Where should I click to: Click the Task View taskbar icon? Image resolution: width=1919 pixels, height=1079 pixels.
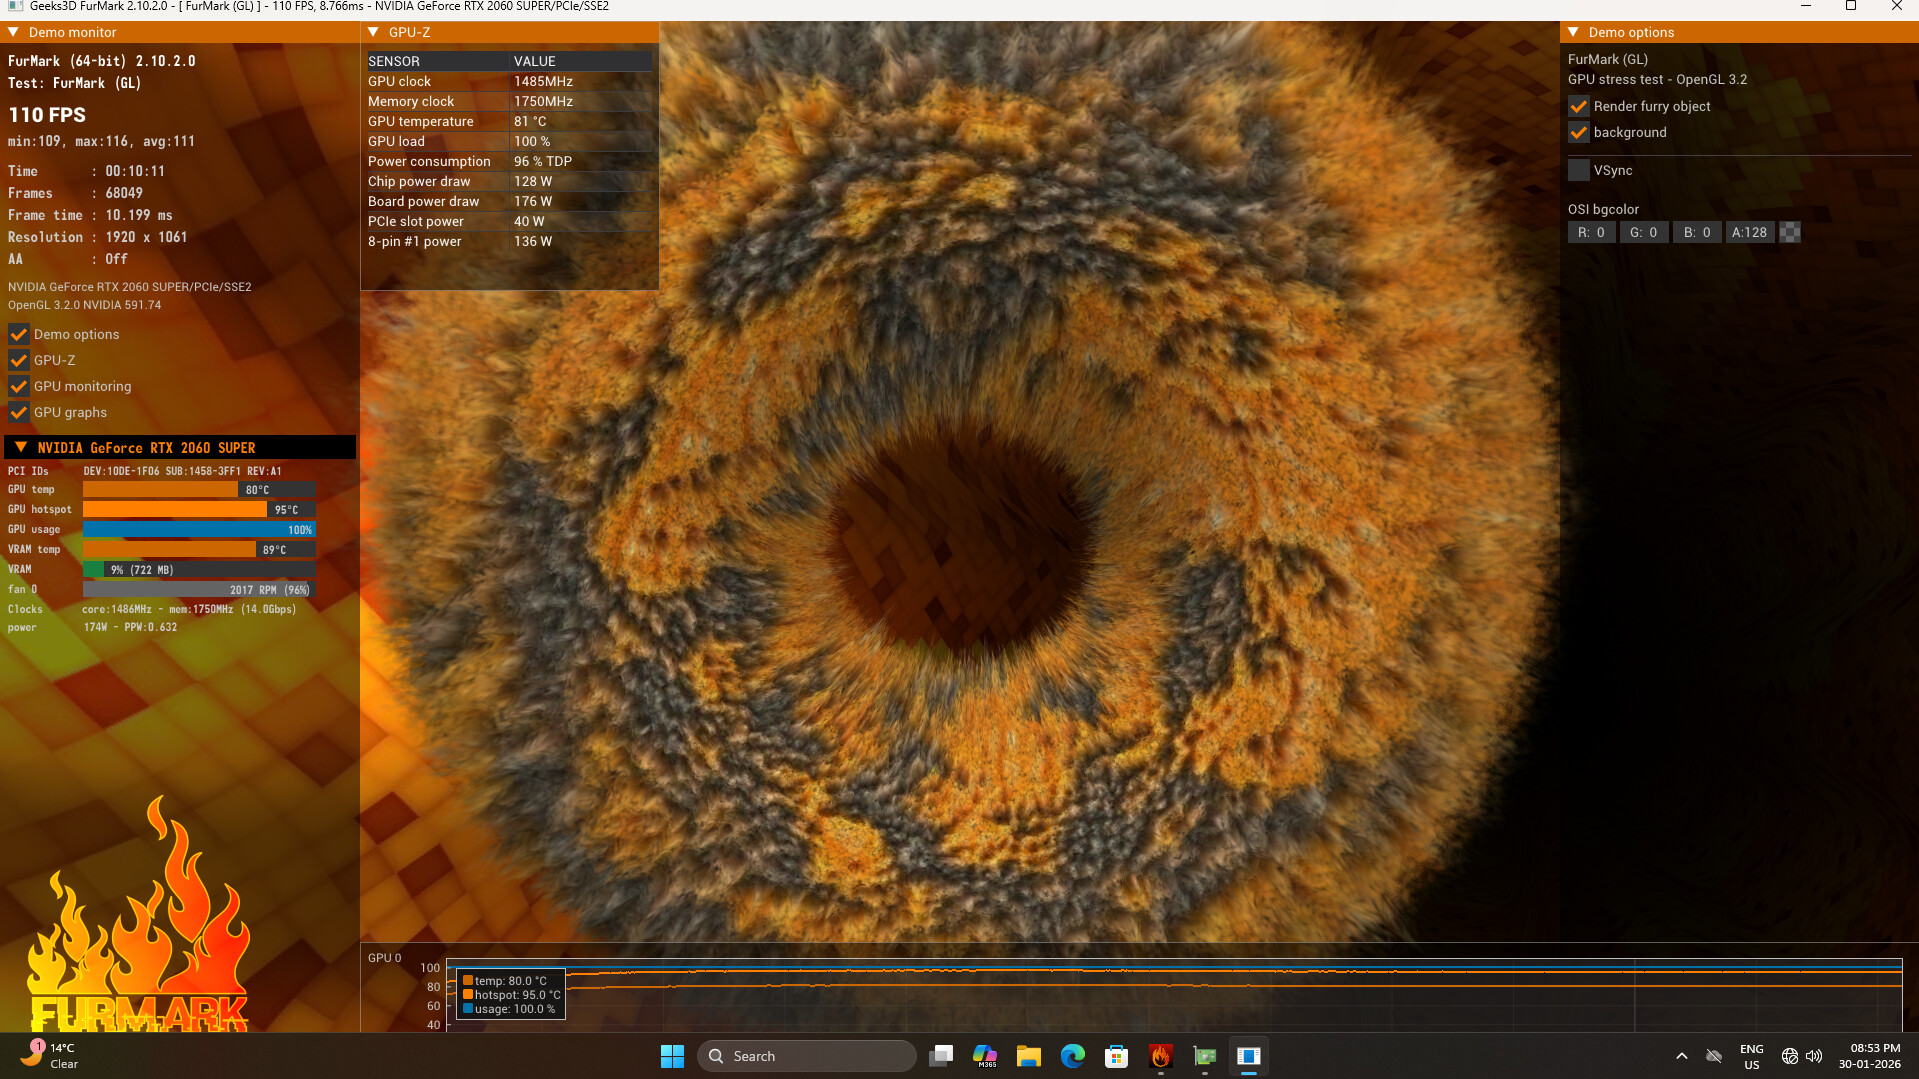[940, 1056]
